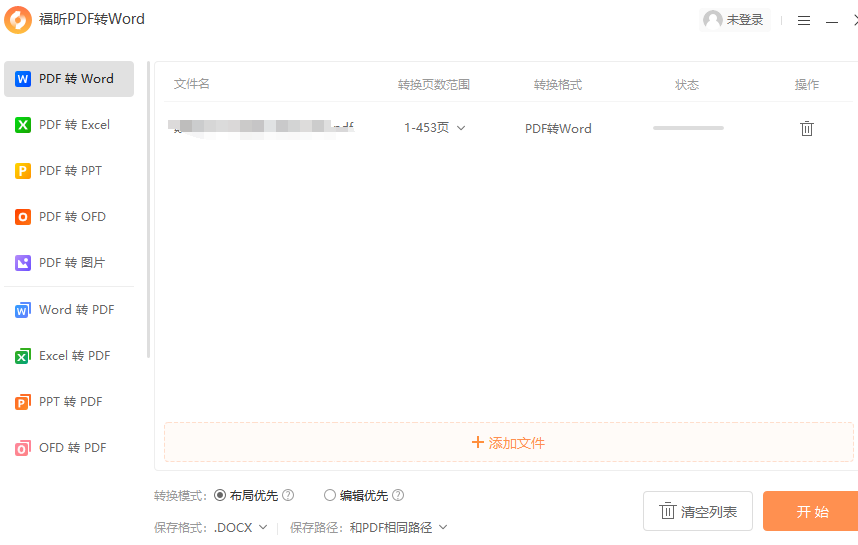This screenshot has width=858, height=545.
Task: Click the 添加文件 drop area
Action: (x=508, y=442)
